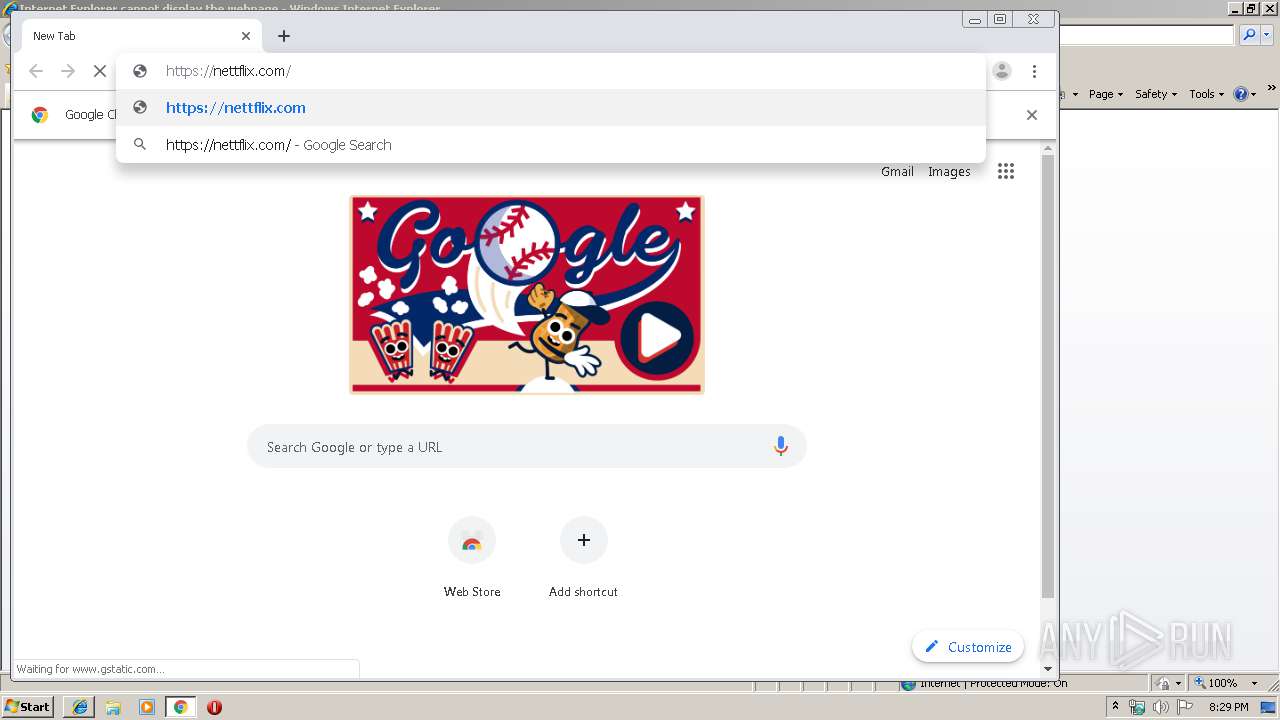1280x720 pixels.
Task: Open the Tools menu in Internet Explorer
Action: tap(1207, 94)
